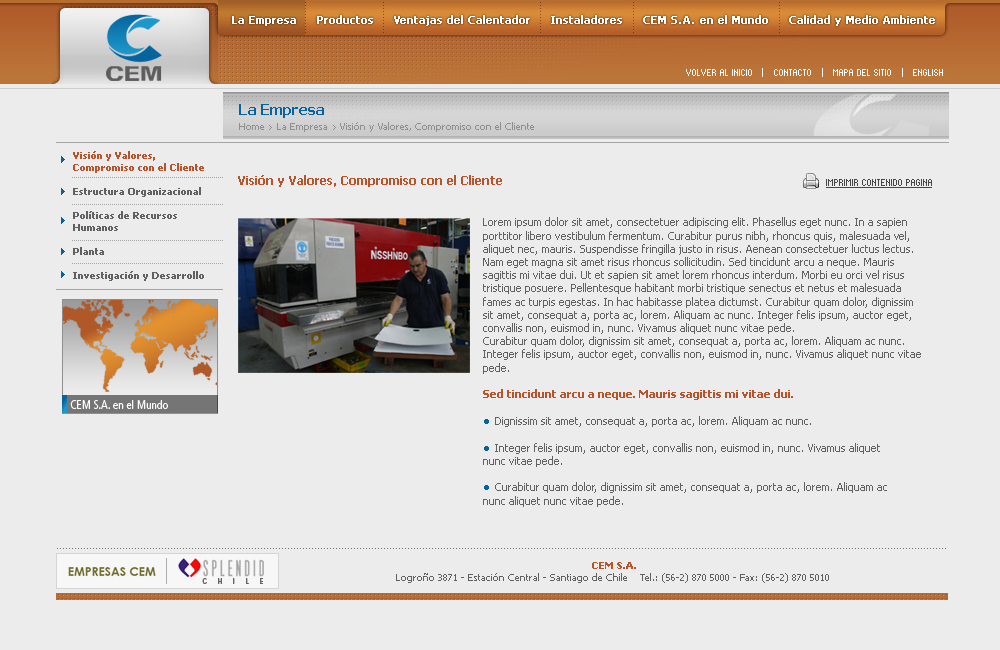Click the CEM logo in the header
This screenshot has width=1000, height=650.
coord(134,47)
